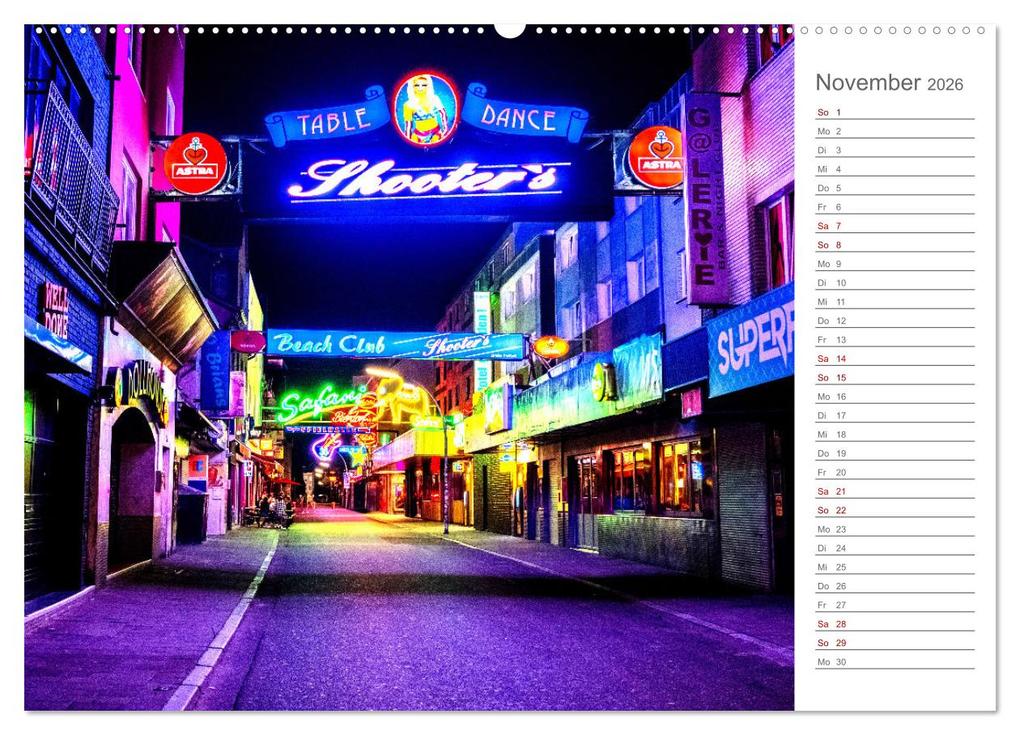Click the round dancer emblem sign
Viewport: 1020px width, 735px height.
pos(426,109)
